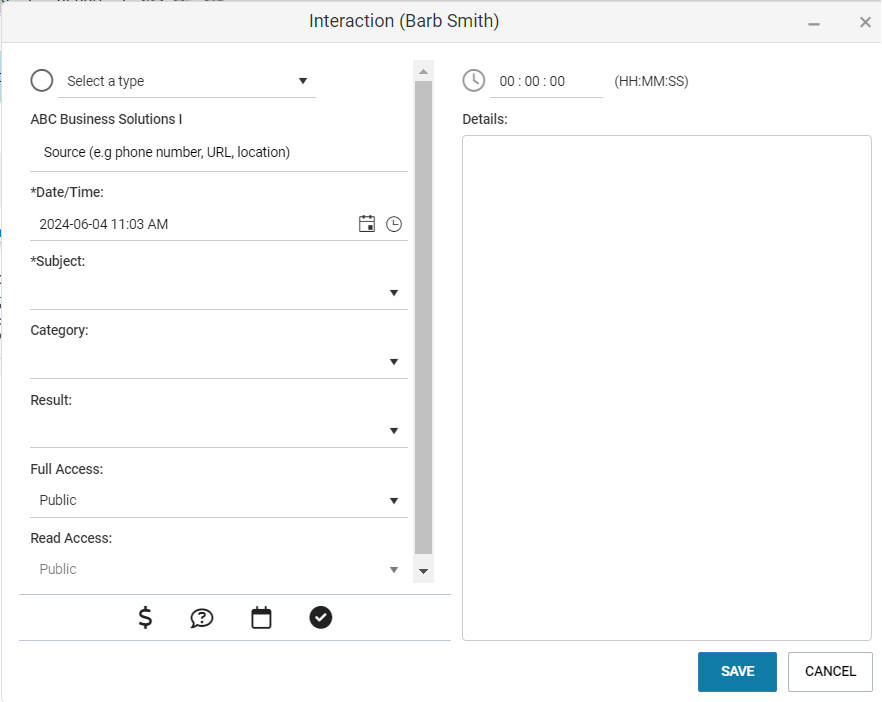
Task: Select the interaction type radio circle
Action: 42,80
